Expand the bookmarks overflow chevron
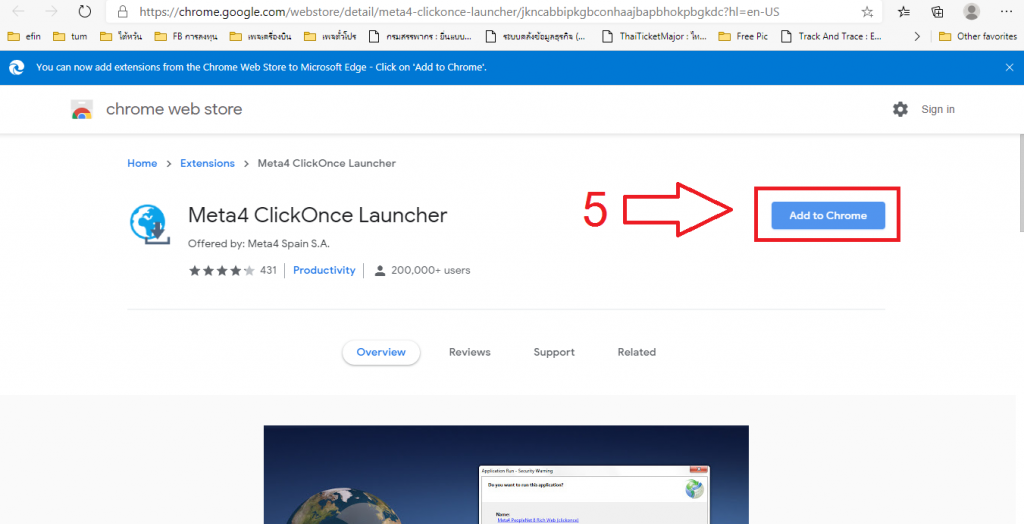Image resolution: width=1024 pixels, height=524 pixels. coord(918,37)
